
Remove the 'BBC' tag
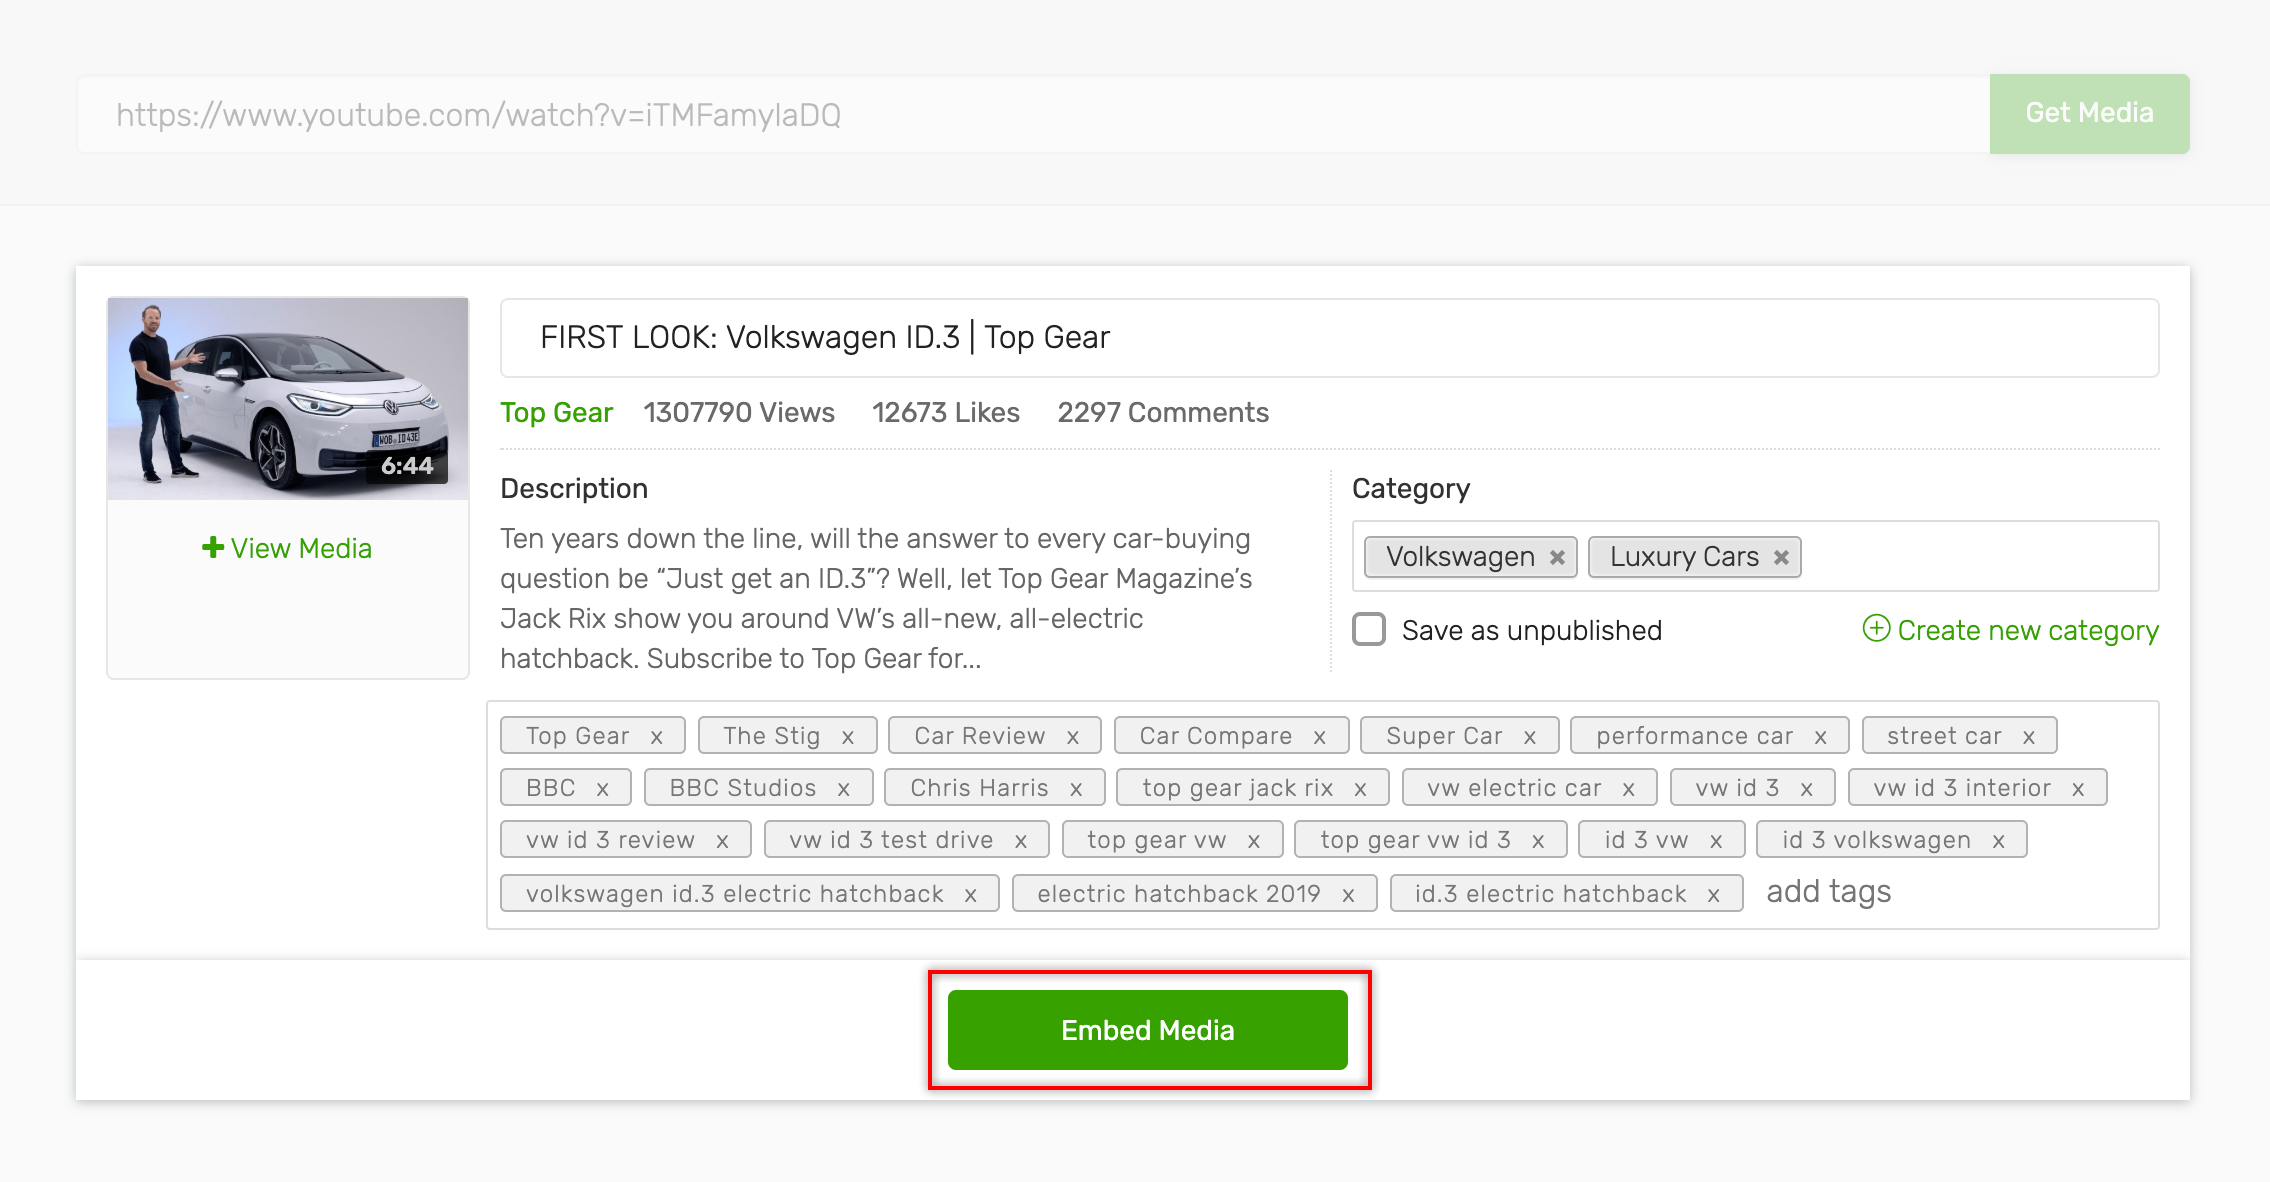pyautogui.click(x=603, y=789)
